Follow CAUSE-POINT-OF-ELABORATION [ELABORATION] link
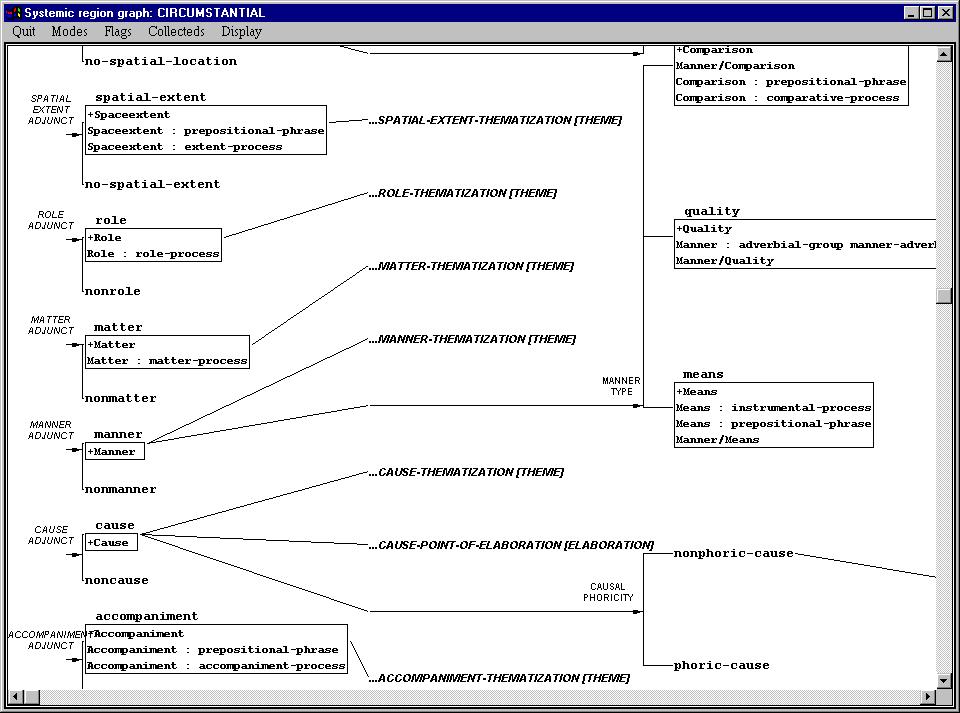This screenshot has height=713, width=960. [x=512, y=545]
